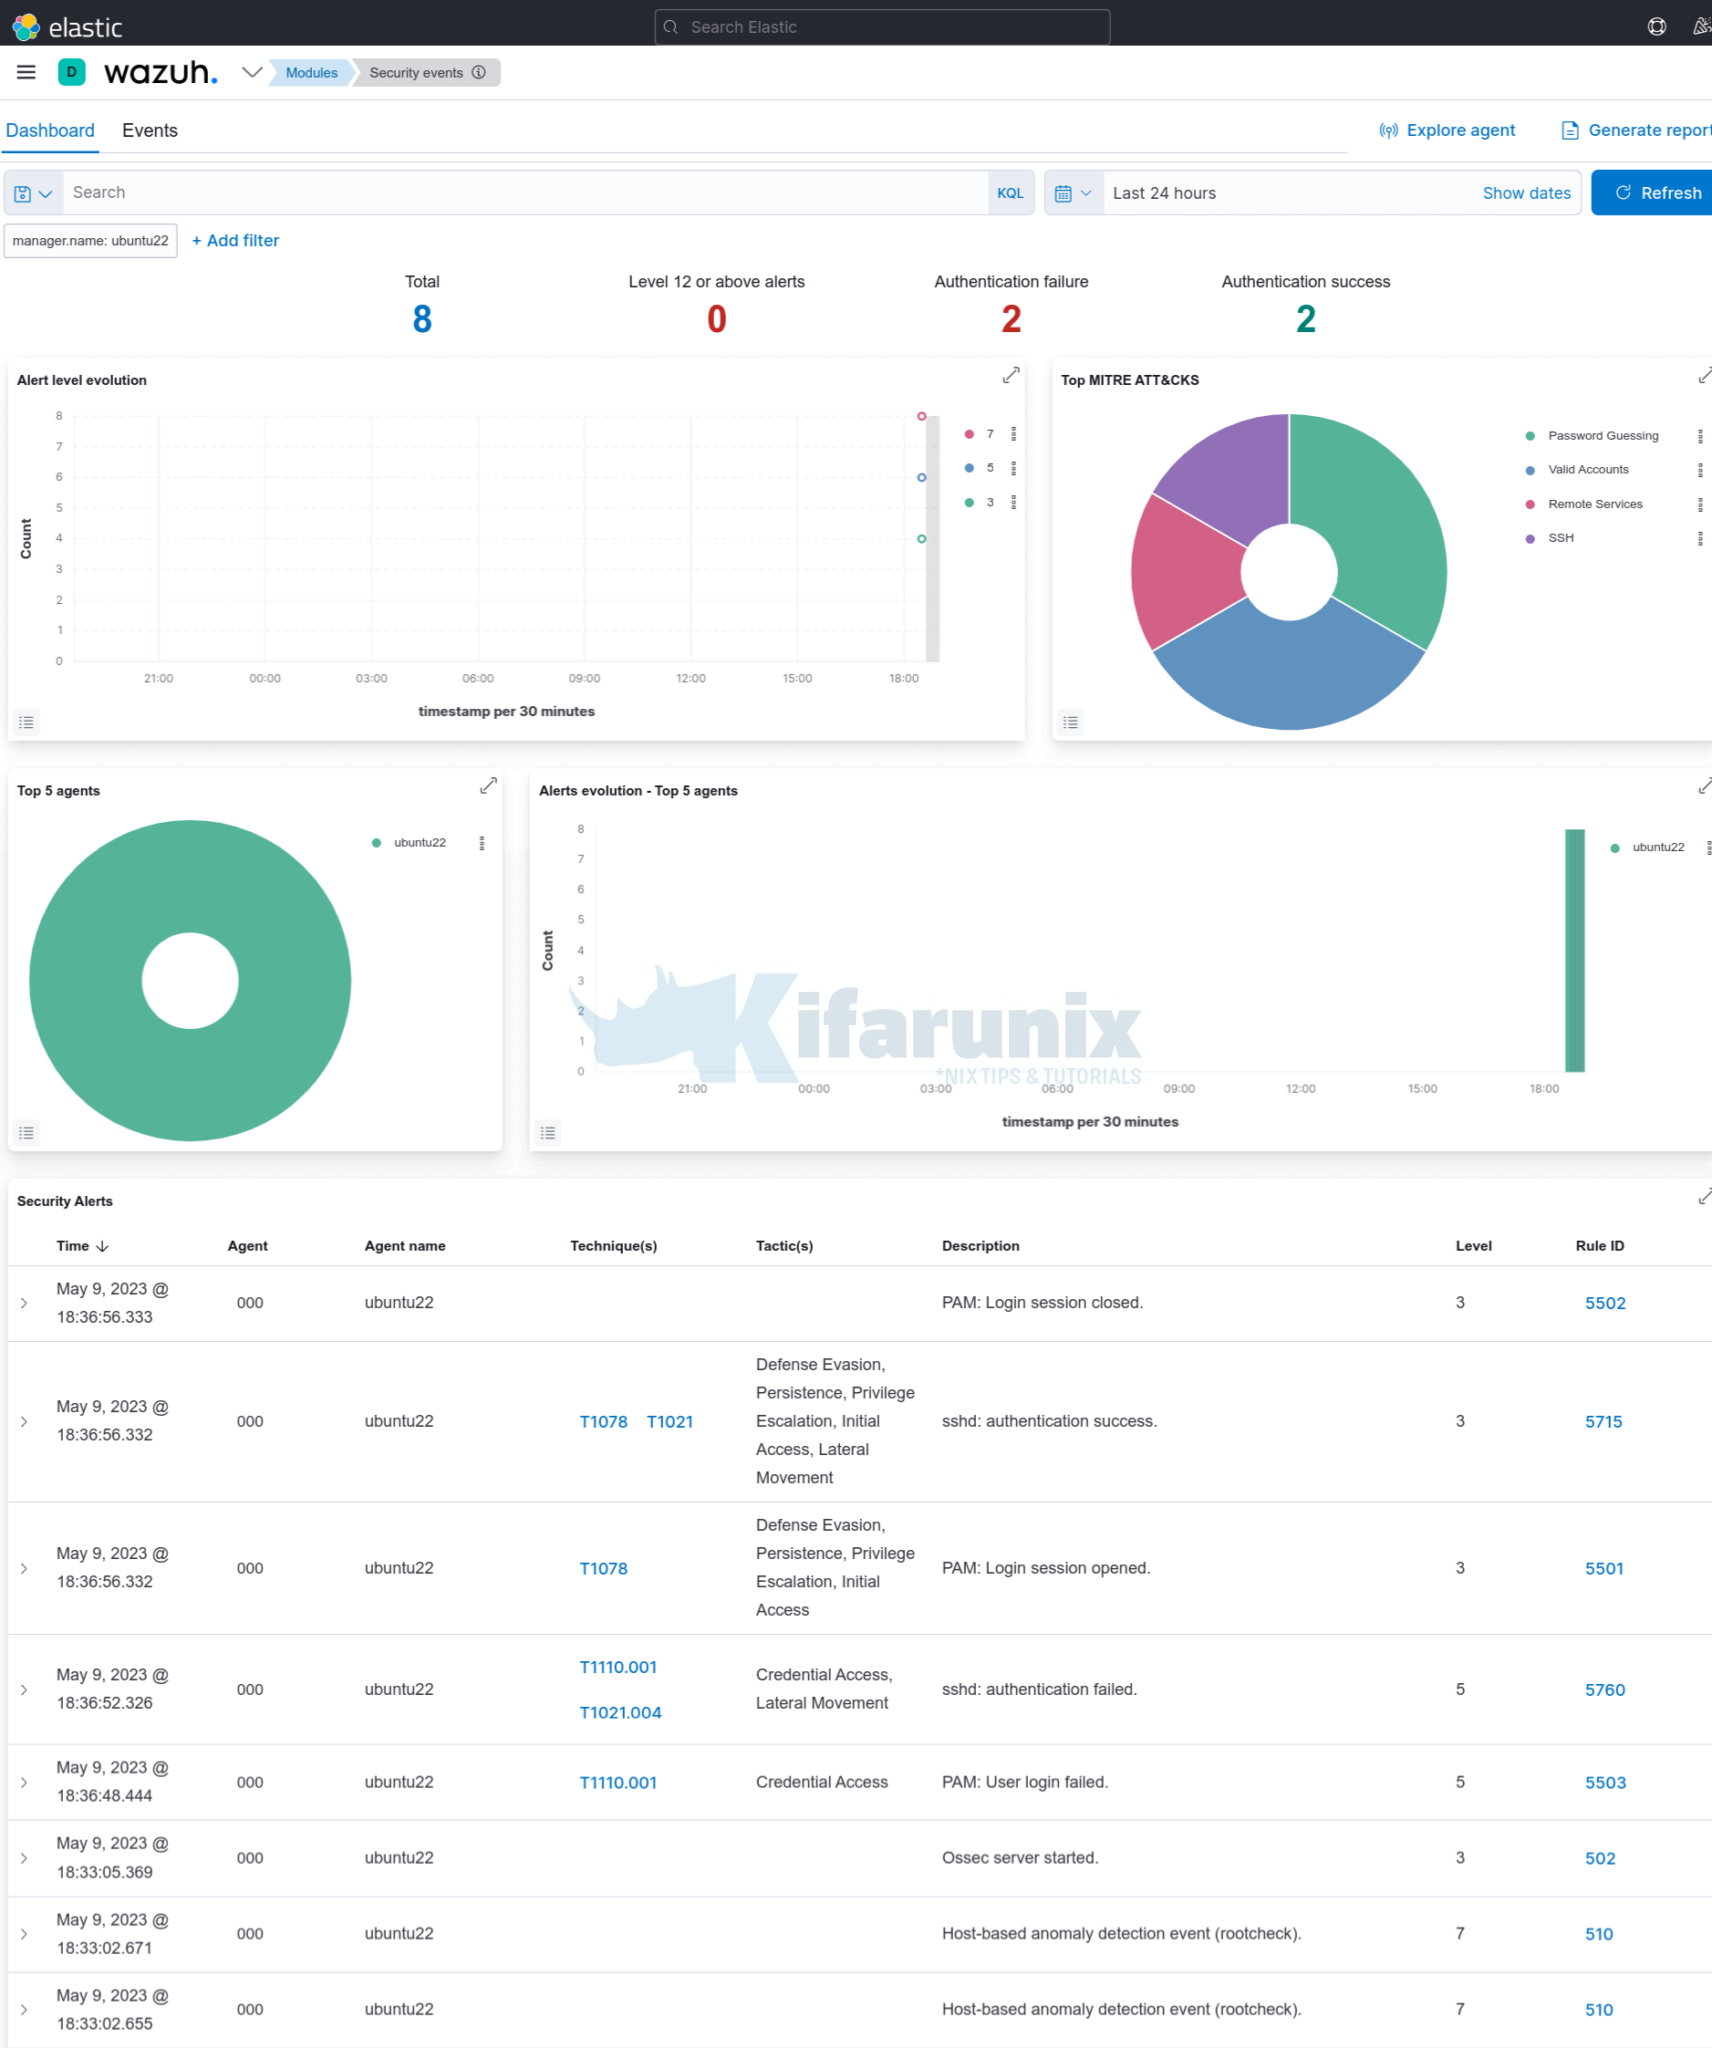Open the Elastic navigation hamburger menu
Screen dimensions: 1712x2048
[26, 72]
